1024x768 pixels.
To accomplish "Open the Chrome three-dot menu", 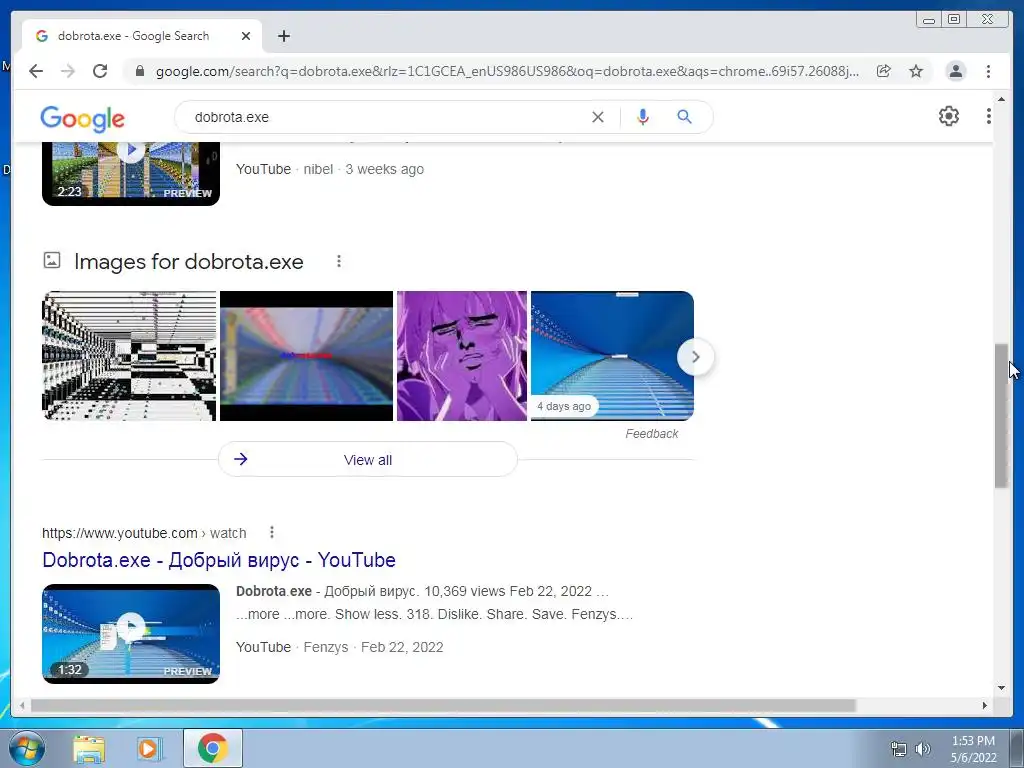I will [x=988, y=71].
